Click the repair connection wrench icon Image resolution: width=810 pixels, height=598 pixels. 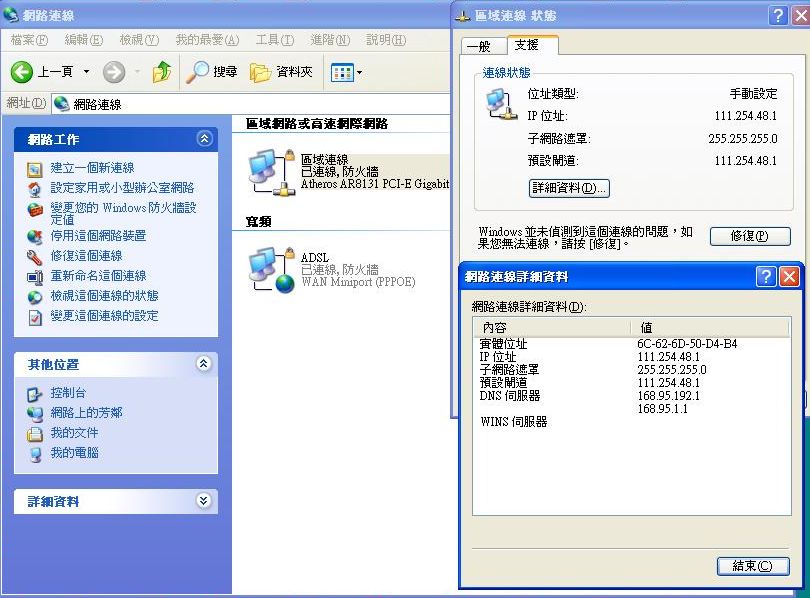35,257
